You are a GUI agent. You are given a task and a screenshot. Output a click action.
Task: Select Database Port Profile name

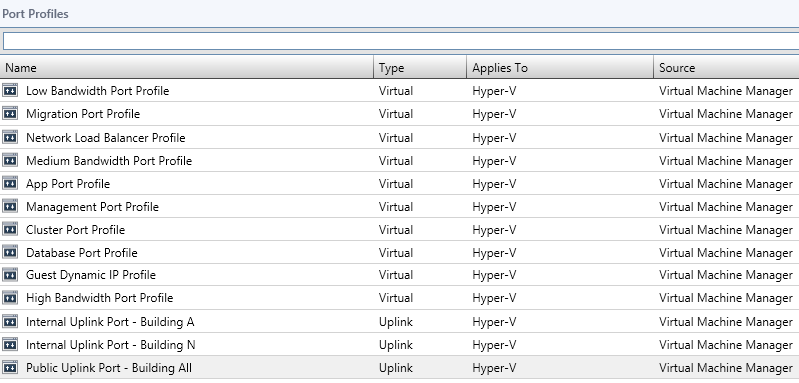(x=82, y=253)
